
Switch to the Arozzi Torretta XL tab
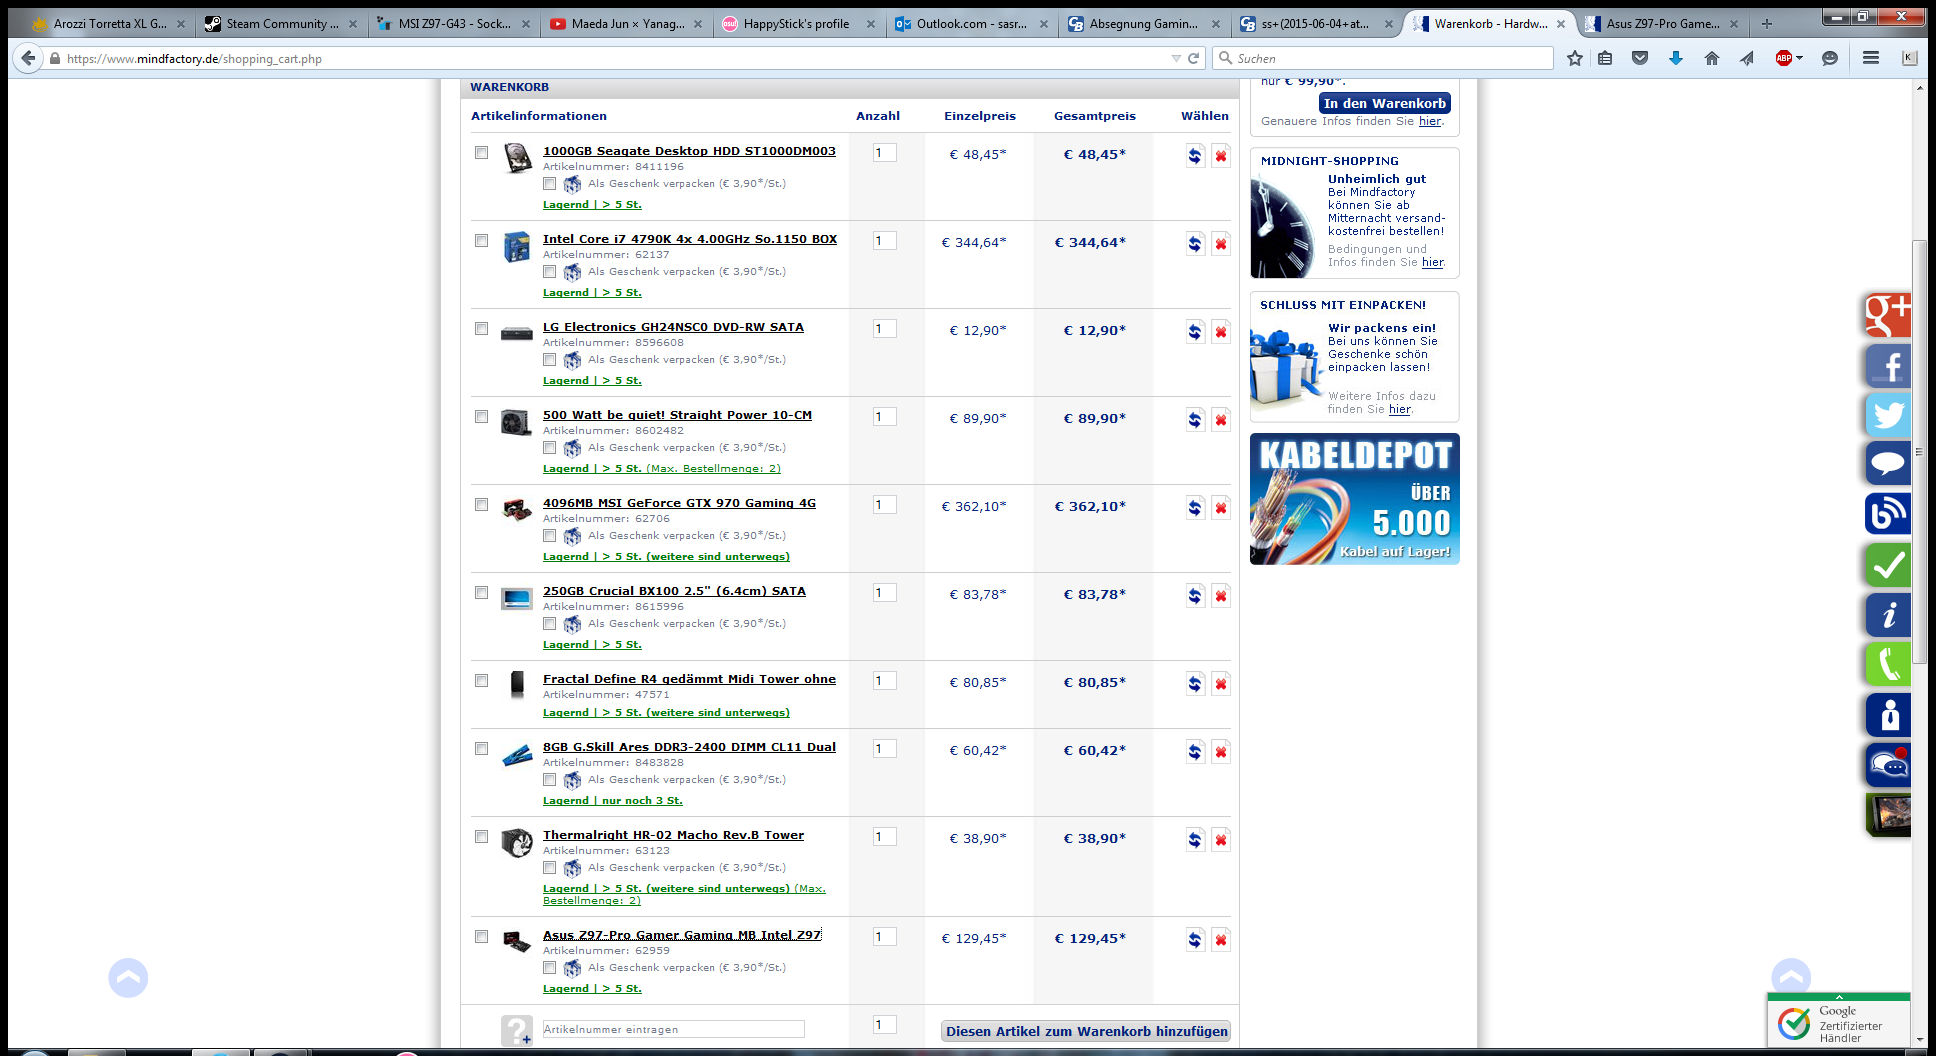click(108, 24)
